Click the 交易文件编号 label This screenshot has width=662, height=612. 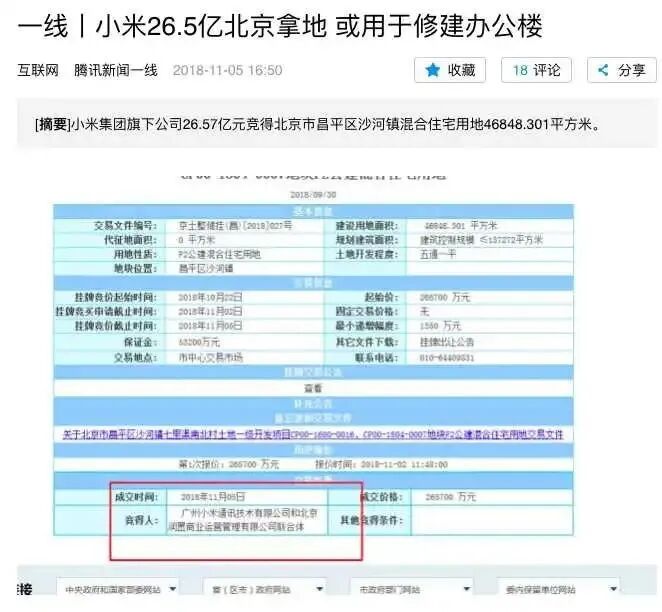pyautogui.click(x=125, y=226)
